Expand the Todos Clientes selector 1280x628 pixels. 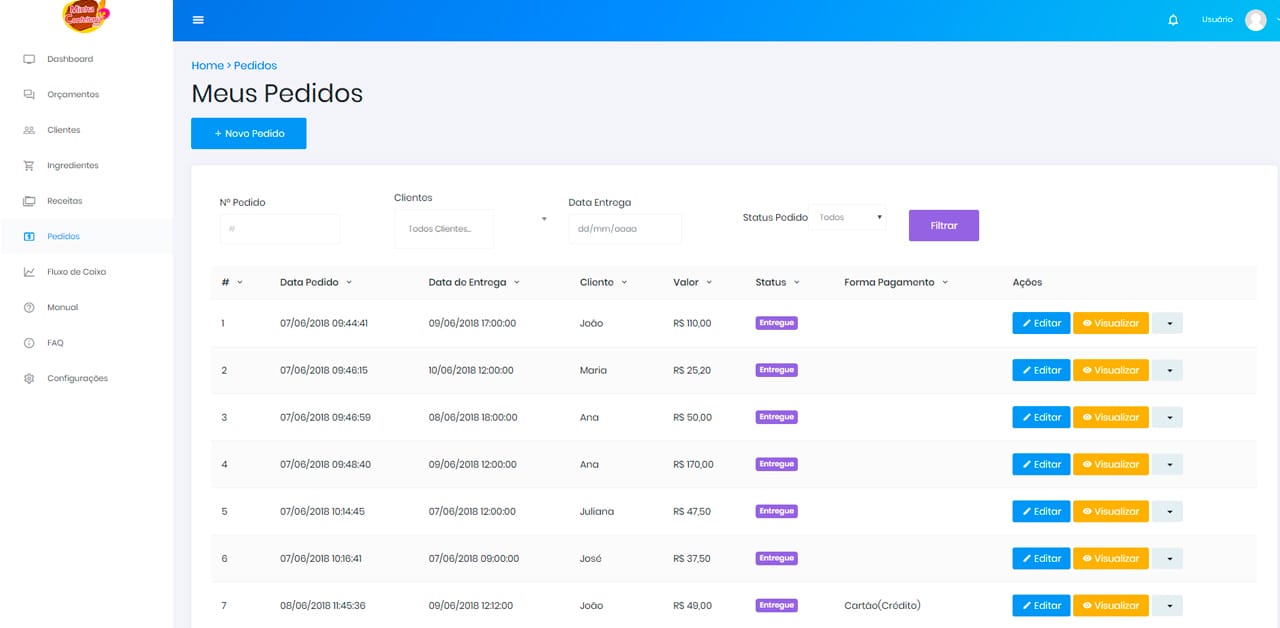click(x=471, y=228)
